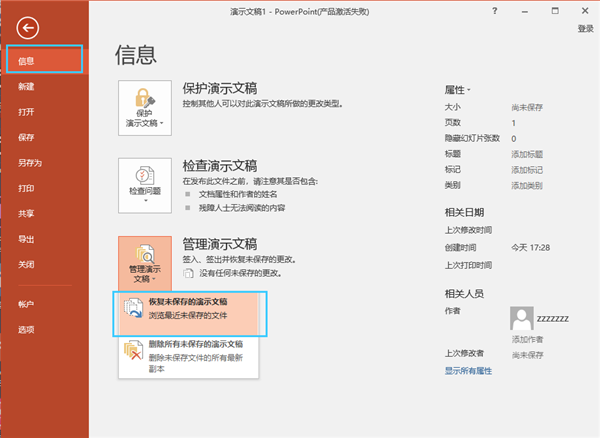Click 登录 to sign in
Screen dimensions: 600x438
click(x=585, y=29)
